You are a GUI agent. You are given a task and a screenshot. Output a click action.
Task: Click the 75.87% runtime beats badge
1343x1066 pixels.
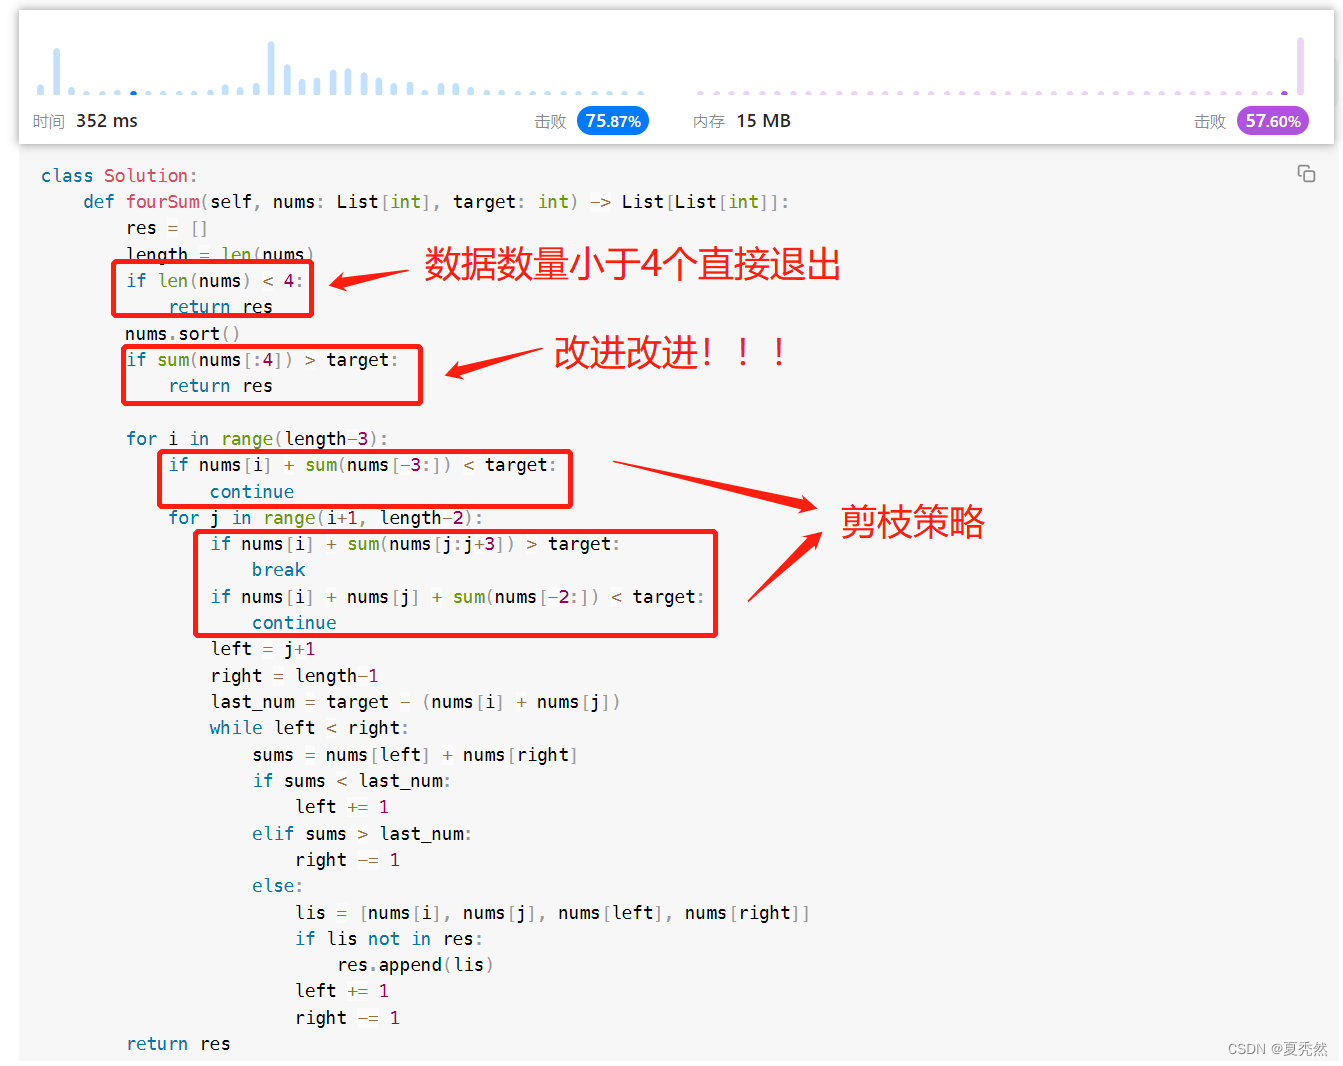pos(613,121)
